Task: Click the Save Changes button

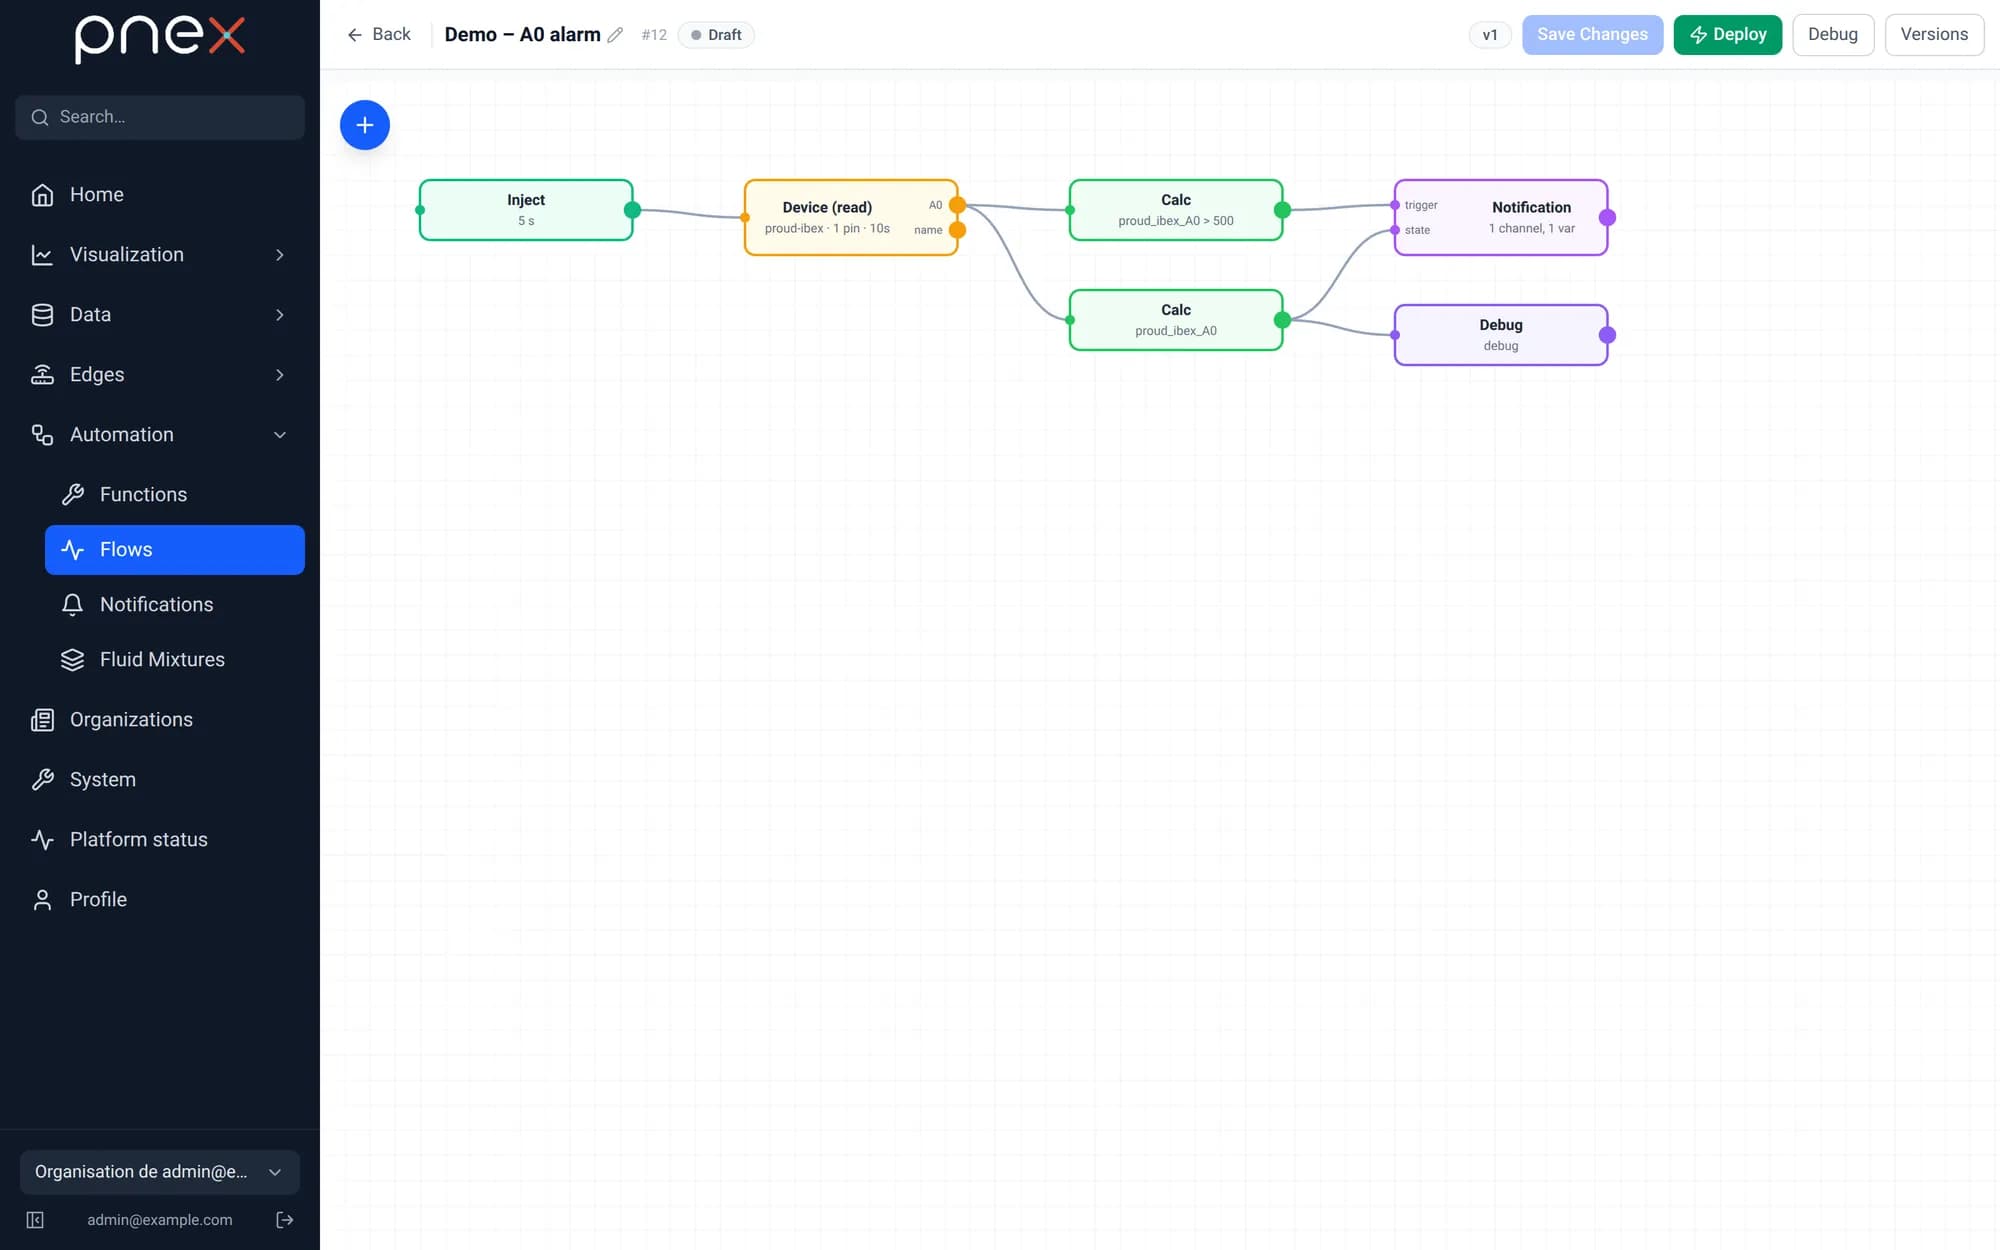Action: tap(1592, 35)
